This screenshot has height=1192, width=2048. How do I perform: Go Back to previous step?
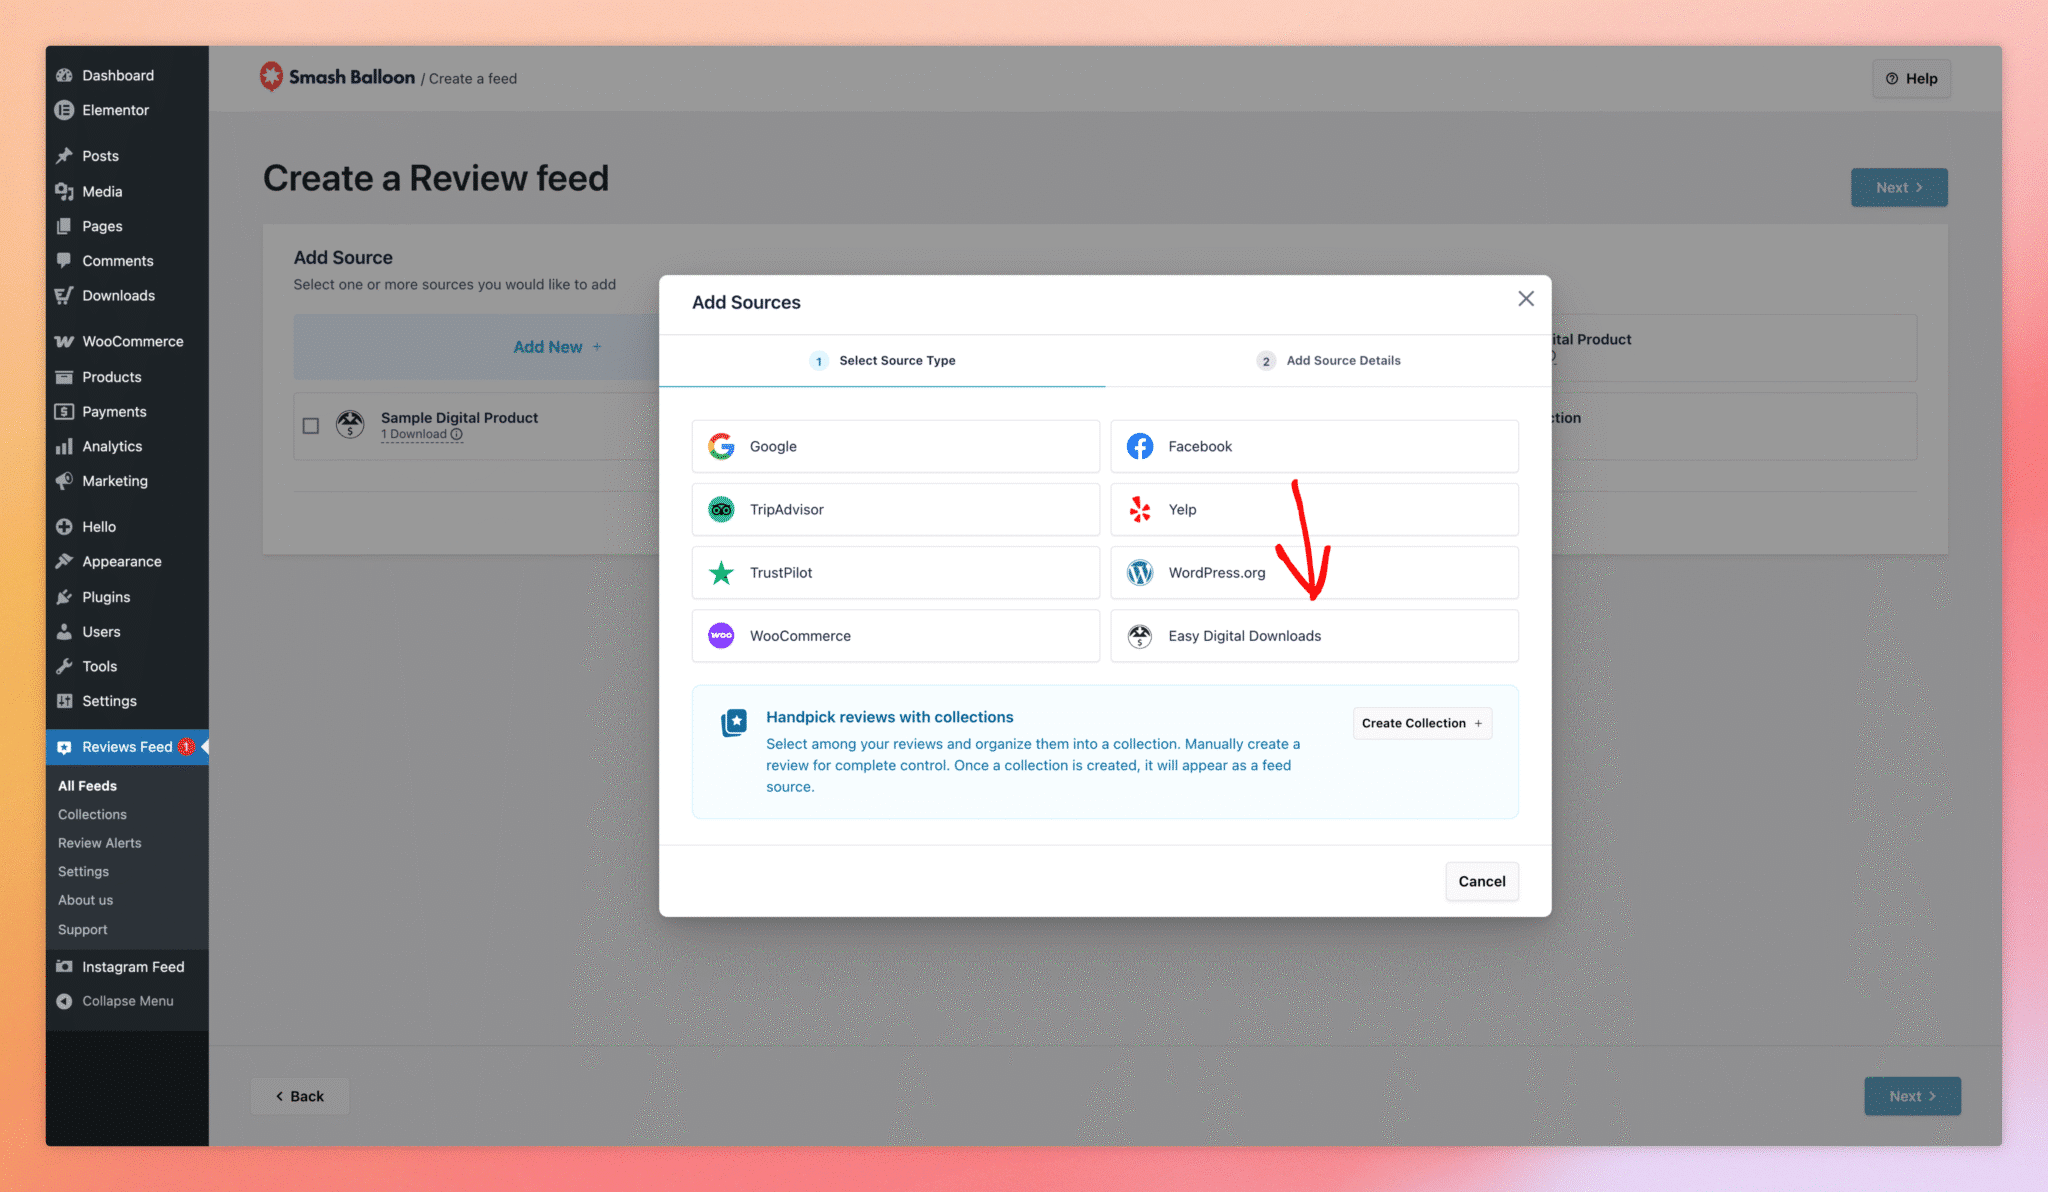coord(300,1096)
